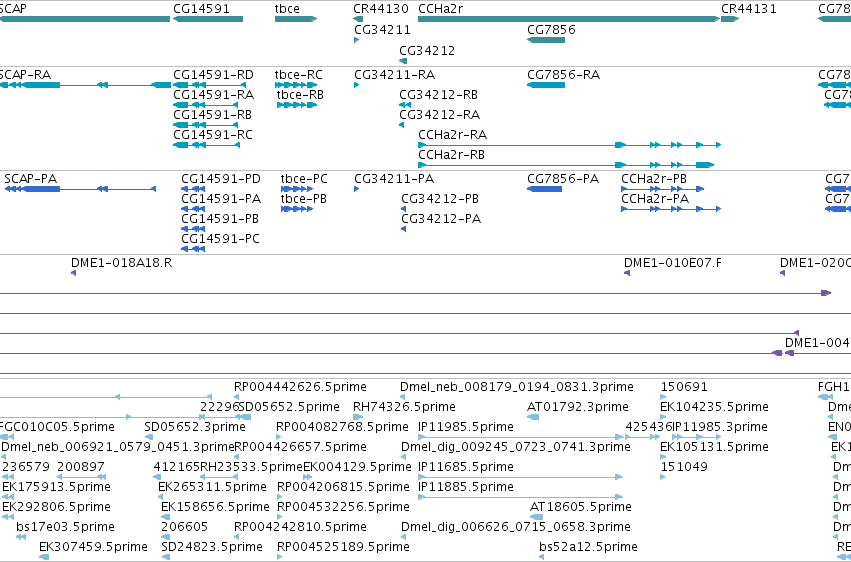Select the DME1-018A18.R clone end label
The width and height of the screenshot is (851, 562).
[x=122, y=263]
